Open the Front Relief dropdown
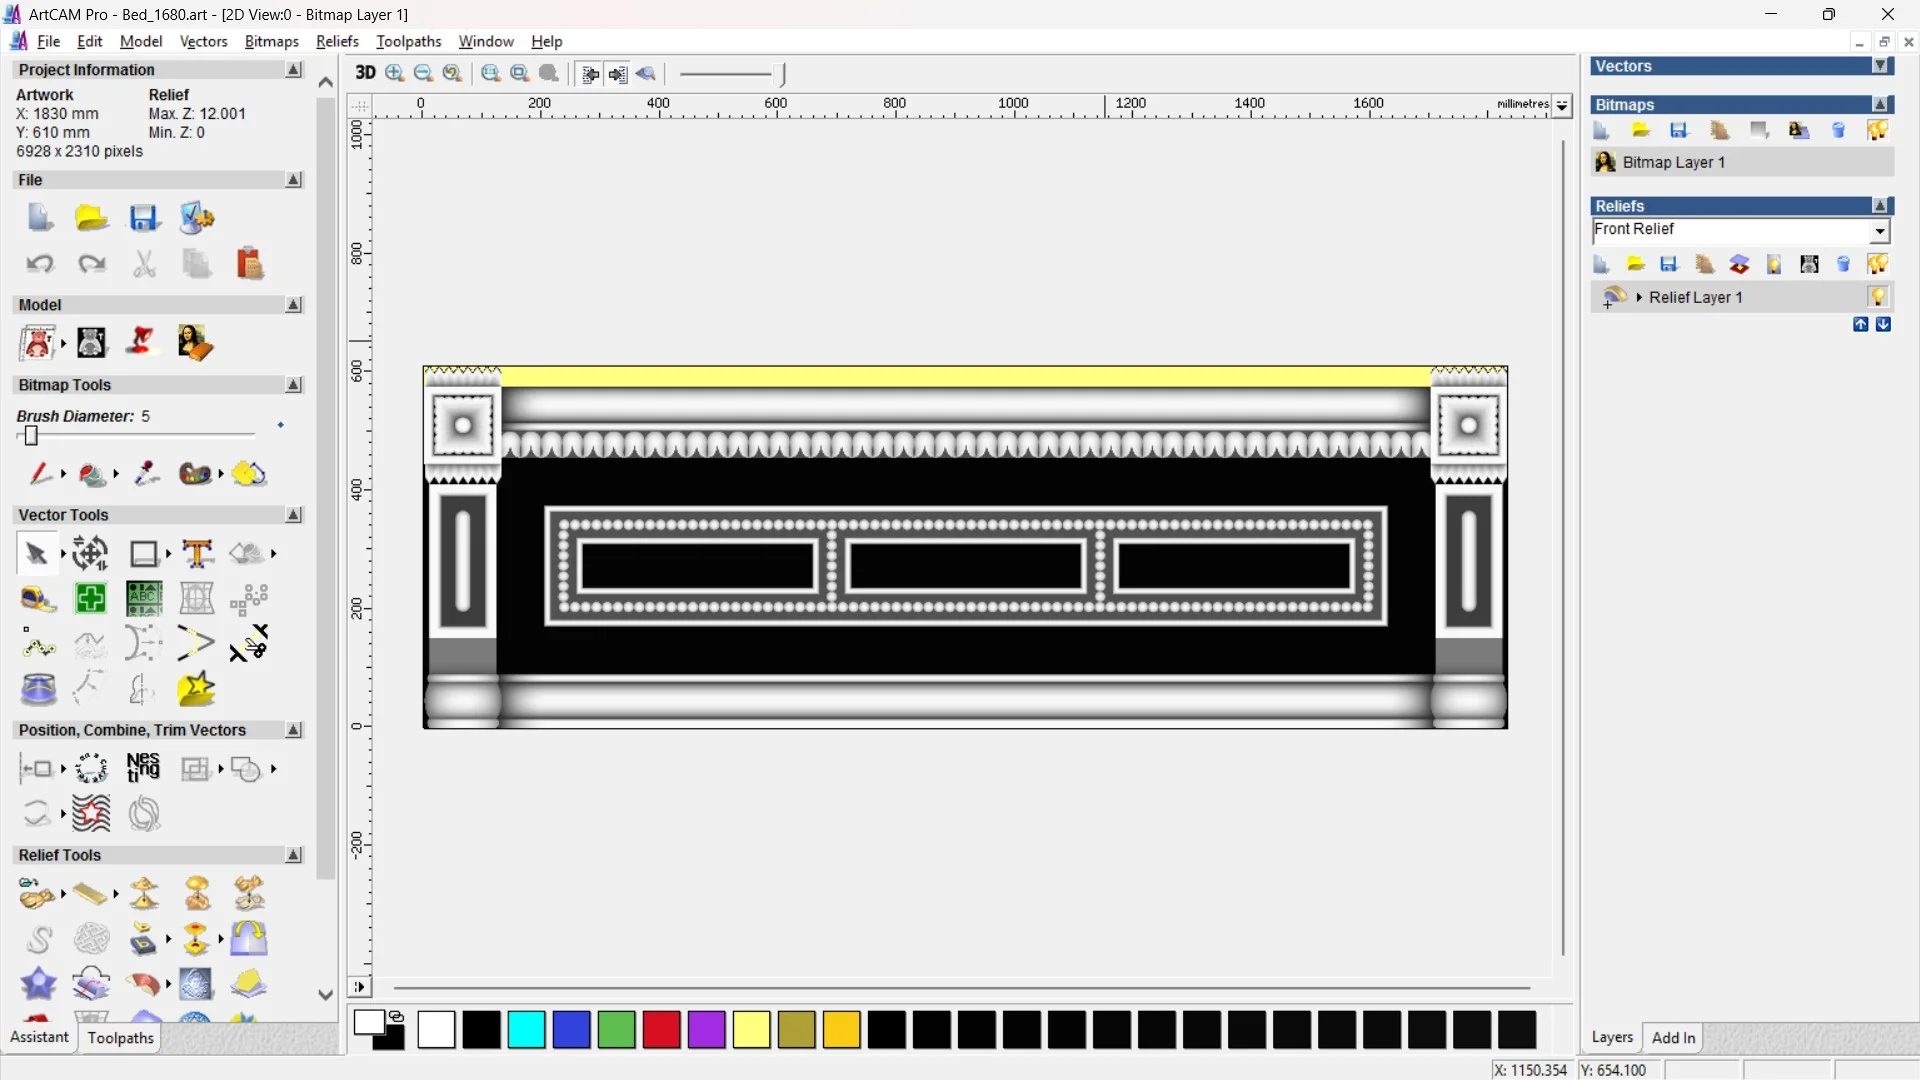 pos(1879,231)
